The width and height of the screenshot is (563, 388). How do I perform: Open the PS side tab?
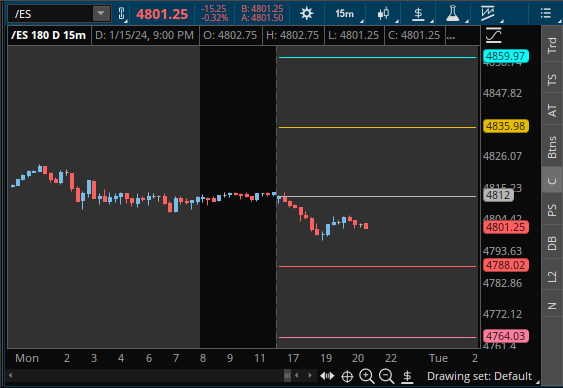click(552, 210)
